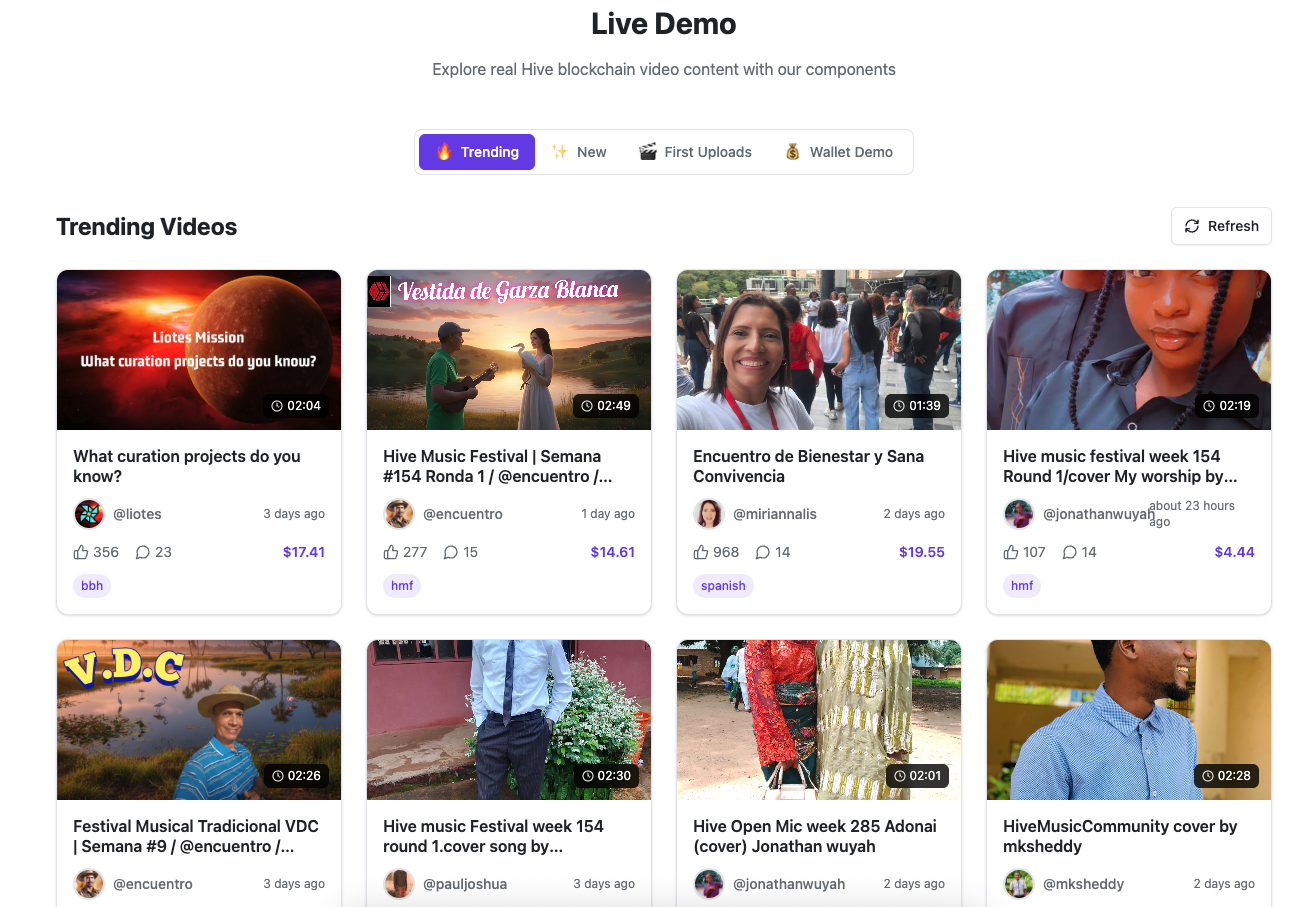Image resolution: width=1306 pixels, height=907 pixels.
Task: Click the hmf tag on jonathanwuyah video
Action: (x=1022, y=586)
